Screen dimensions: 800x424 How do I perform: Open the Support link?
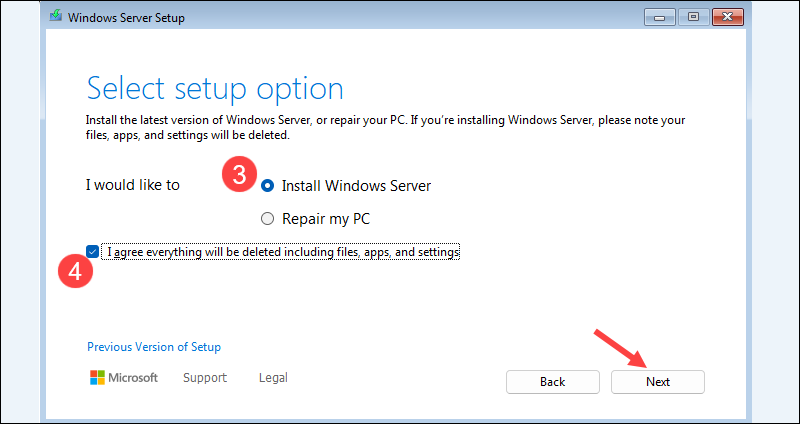(x=205, y=378)
